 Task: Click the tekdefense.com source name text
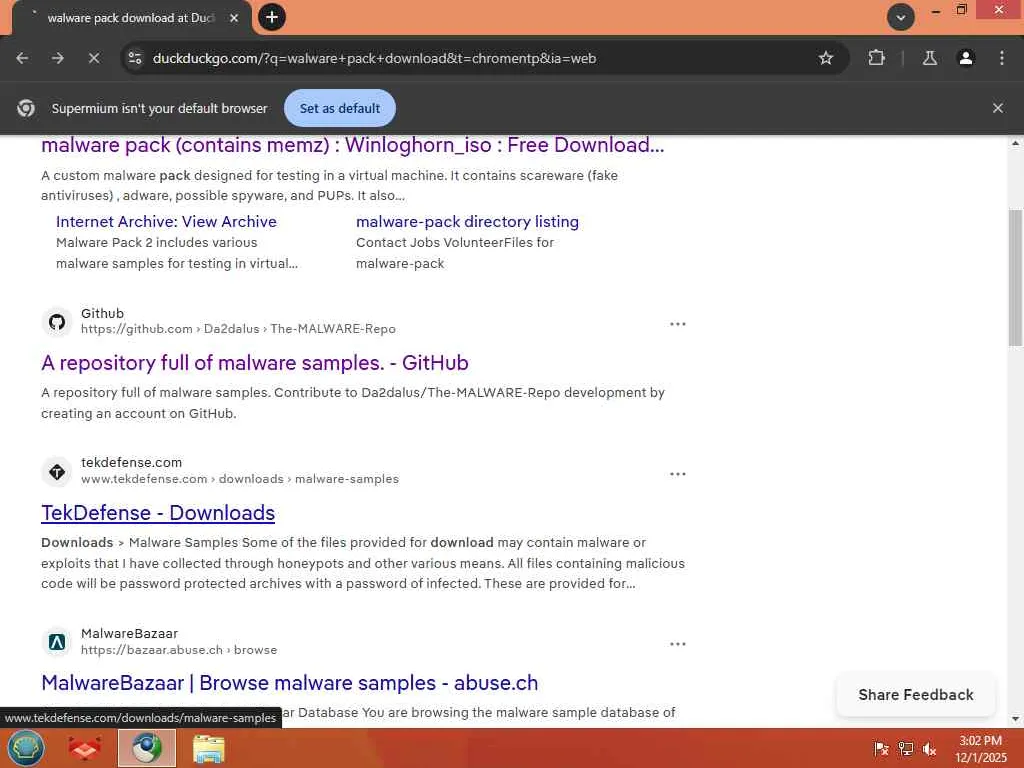[x=131, y=462]
